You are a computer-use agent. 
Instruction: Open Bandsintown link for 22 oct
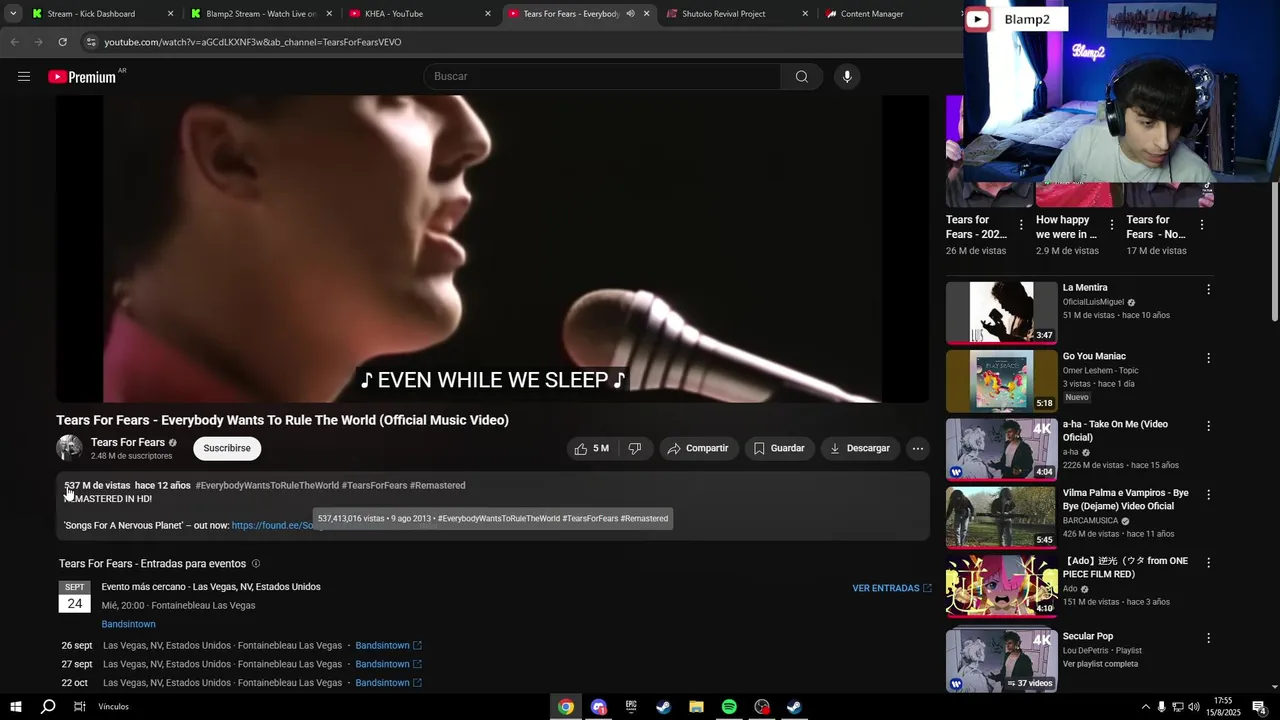click(x=389, y=683)
